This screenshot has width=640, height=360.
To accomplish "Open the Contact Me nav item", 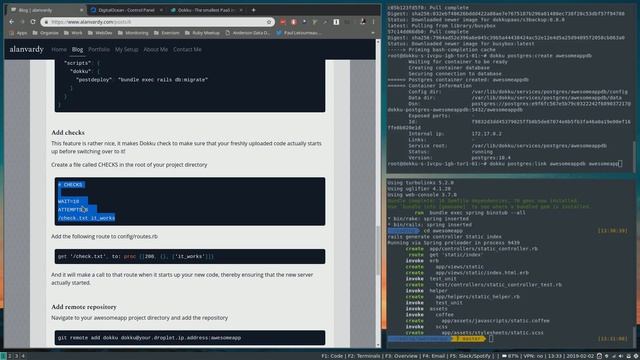I will 187,49.
